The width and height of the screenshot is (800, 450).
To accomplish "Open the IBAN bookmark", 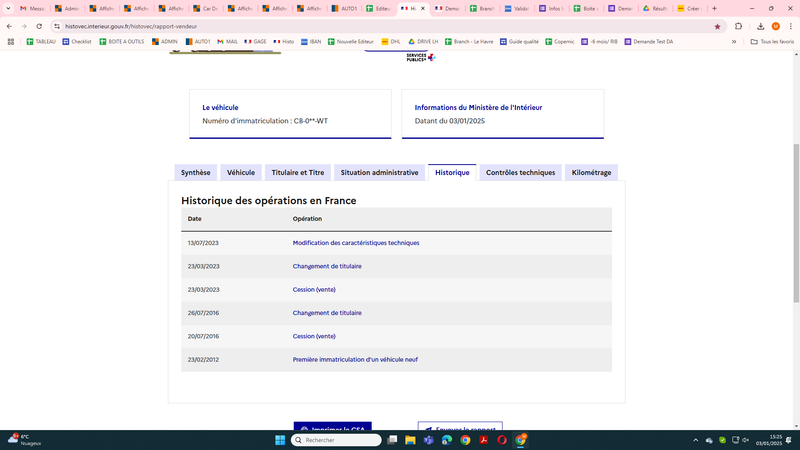I will pyautogui.click(x=311, y=42).
